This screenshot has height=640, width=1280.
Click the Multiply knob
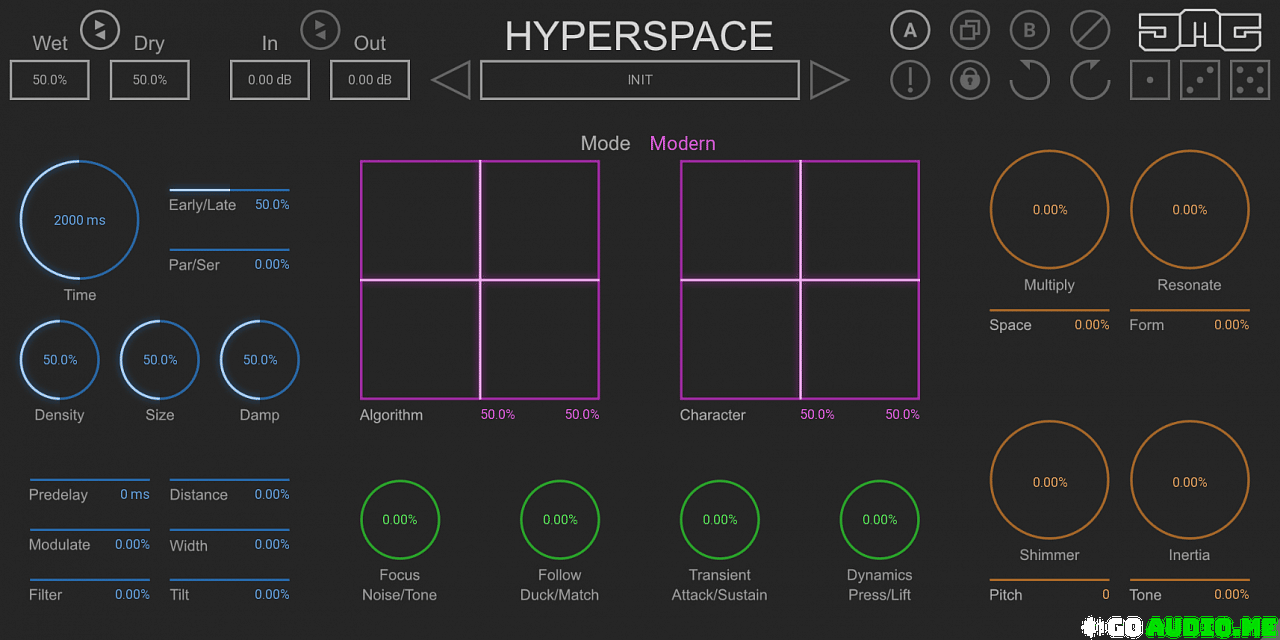pos(1050,210)
